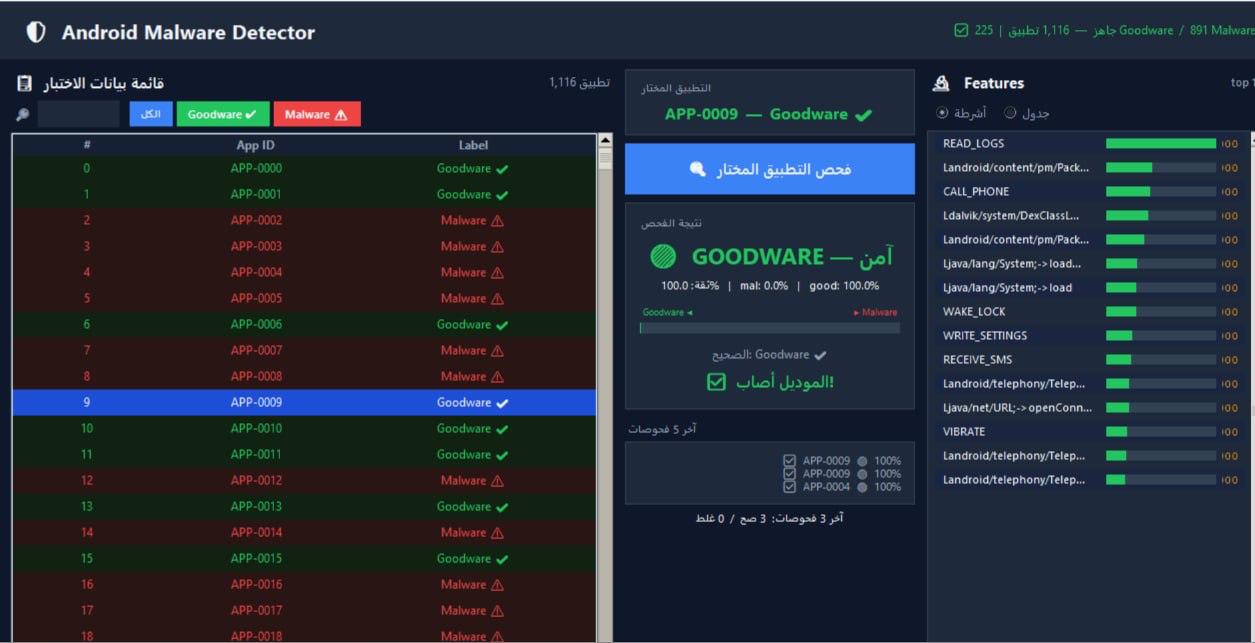Image resolution: width=1255 pixels, height=643 pixels.
Task: Select the APP-0017 row
Action: [304, 611]
